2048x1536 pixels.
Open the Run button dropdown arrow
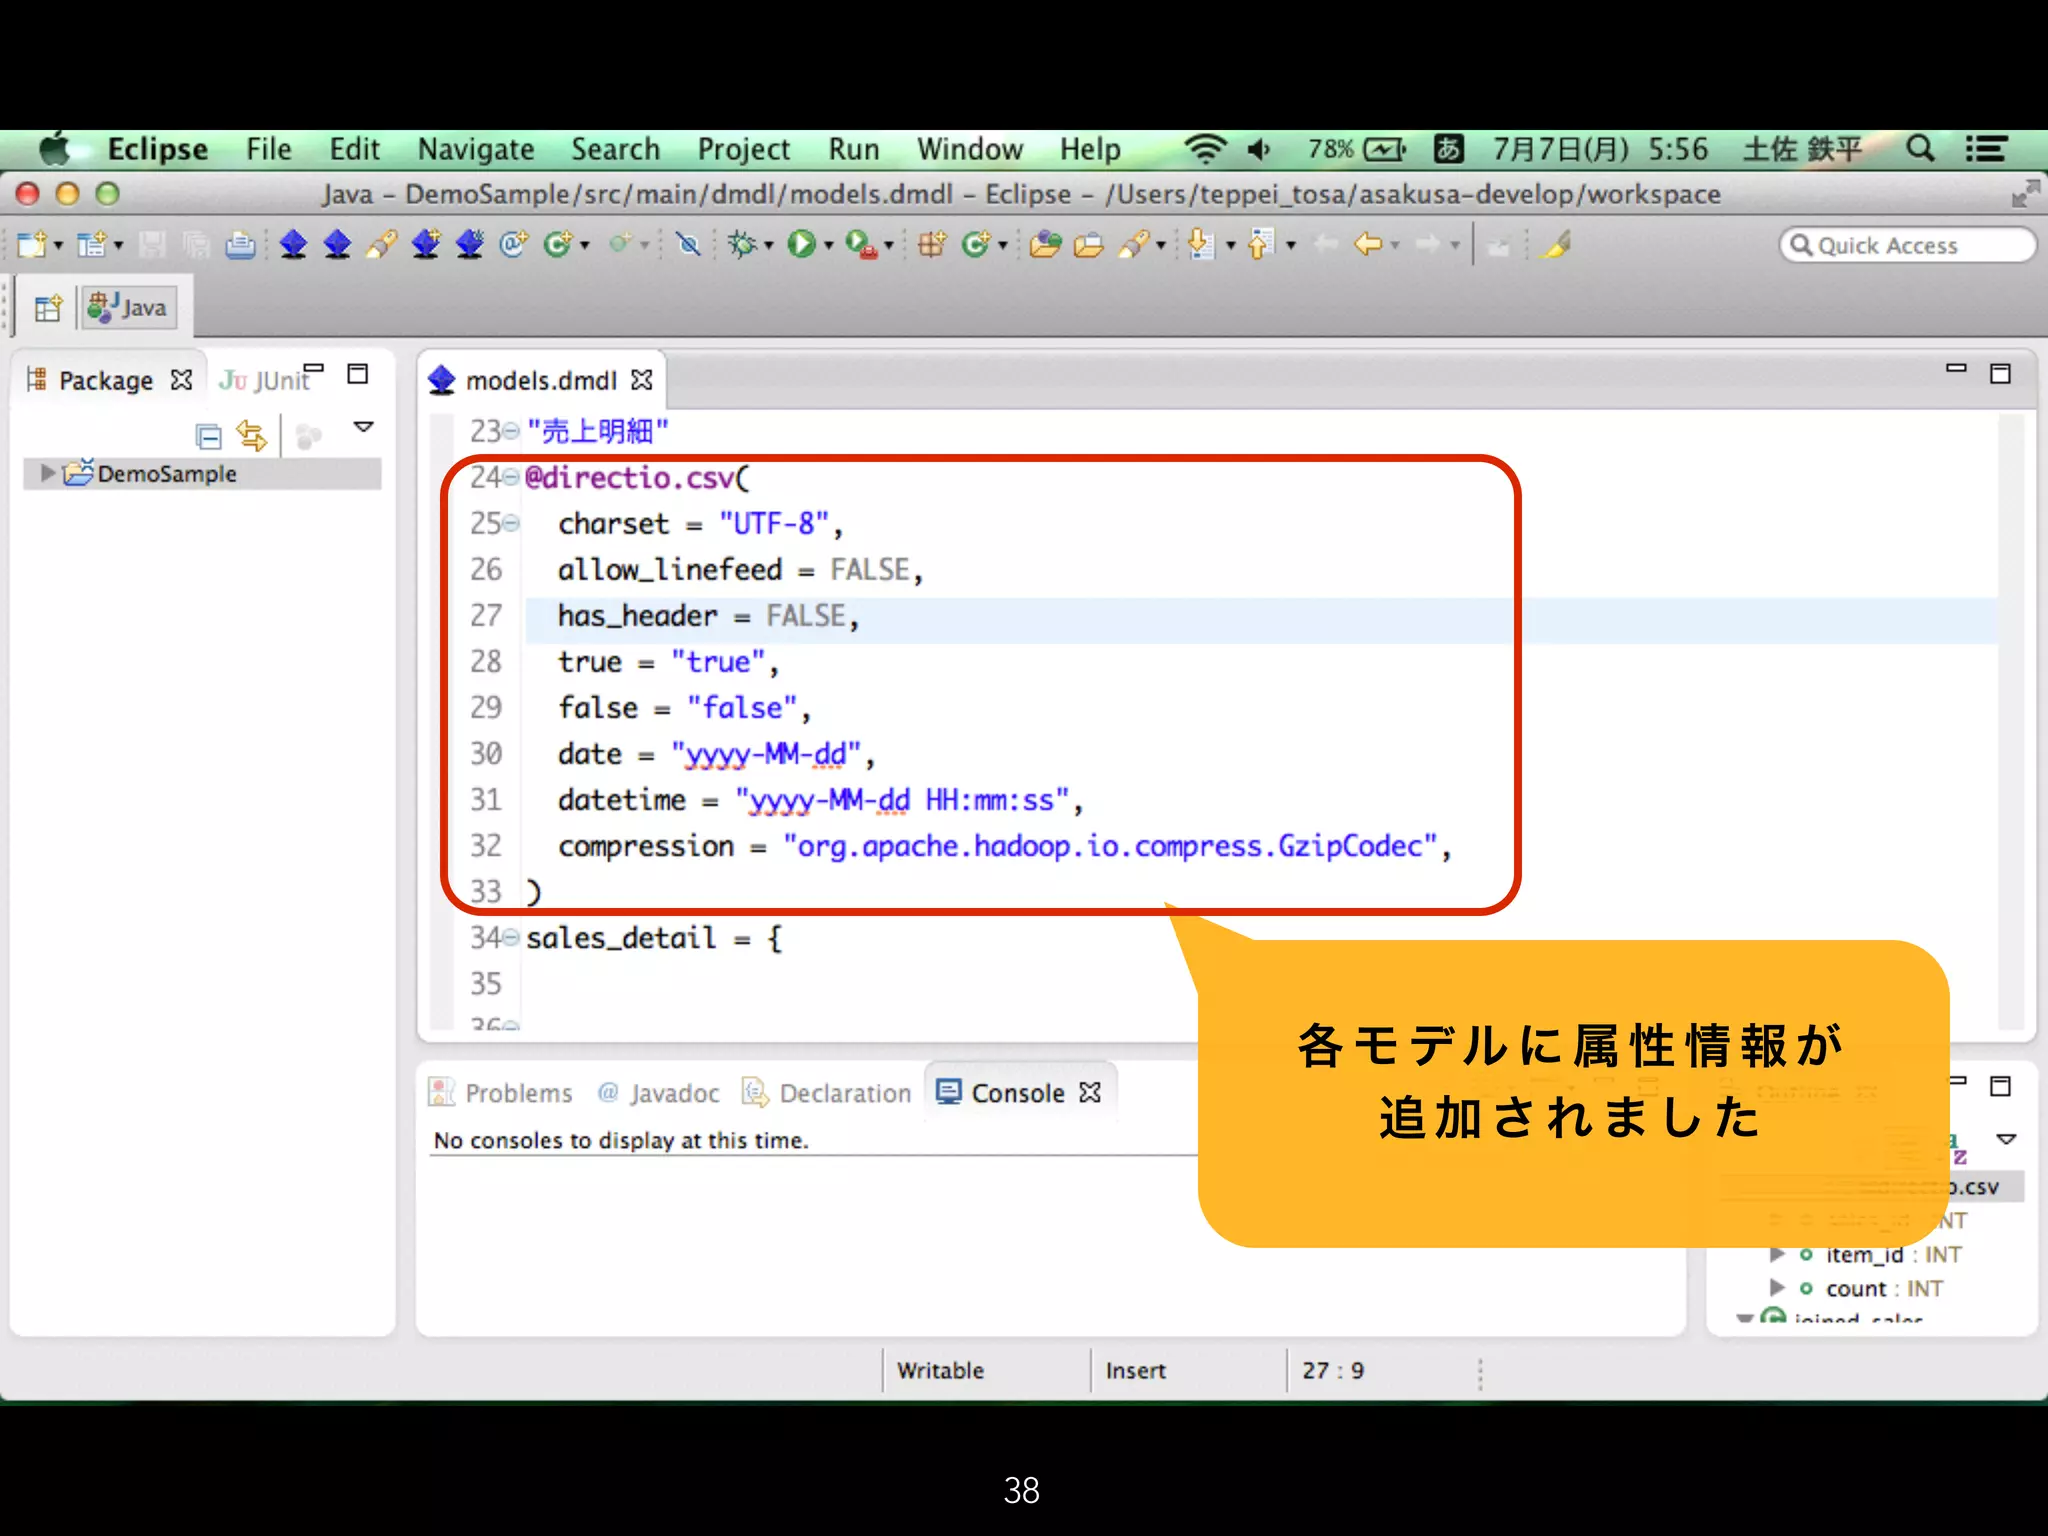(828, 245)
